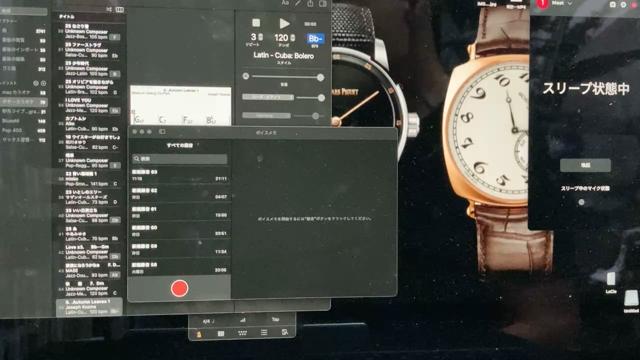Click the Voice Memos search field

(x=179, y=158)
